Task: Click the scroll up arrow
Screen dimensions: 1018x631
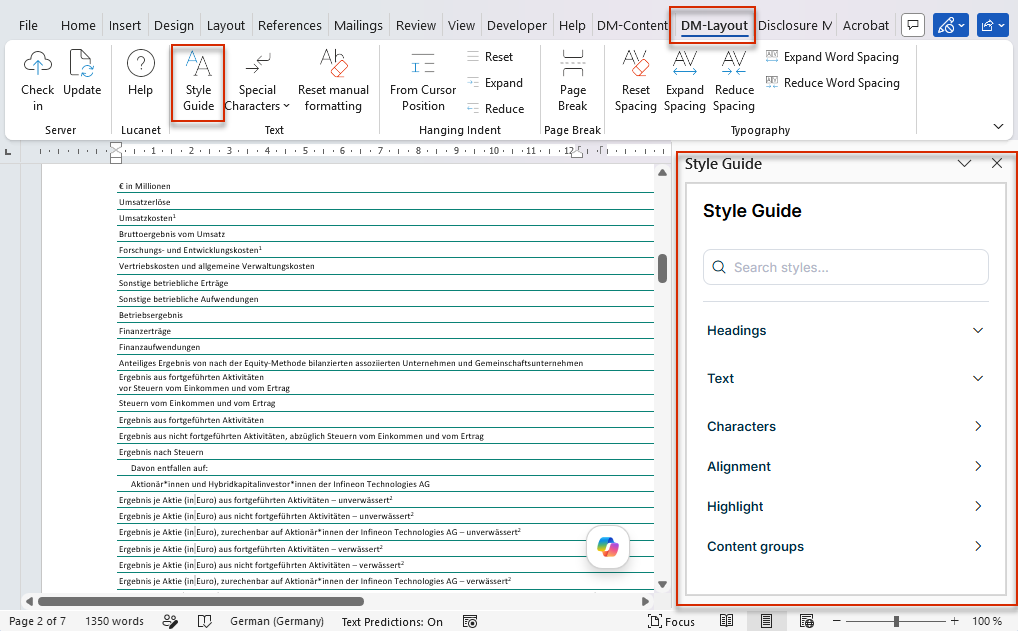Action: coord(662,173)
